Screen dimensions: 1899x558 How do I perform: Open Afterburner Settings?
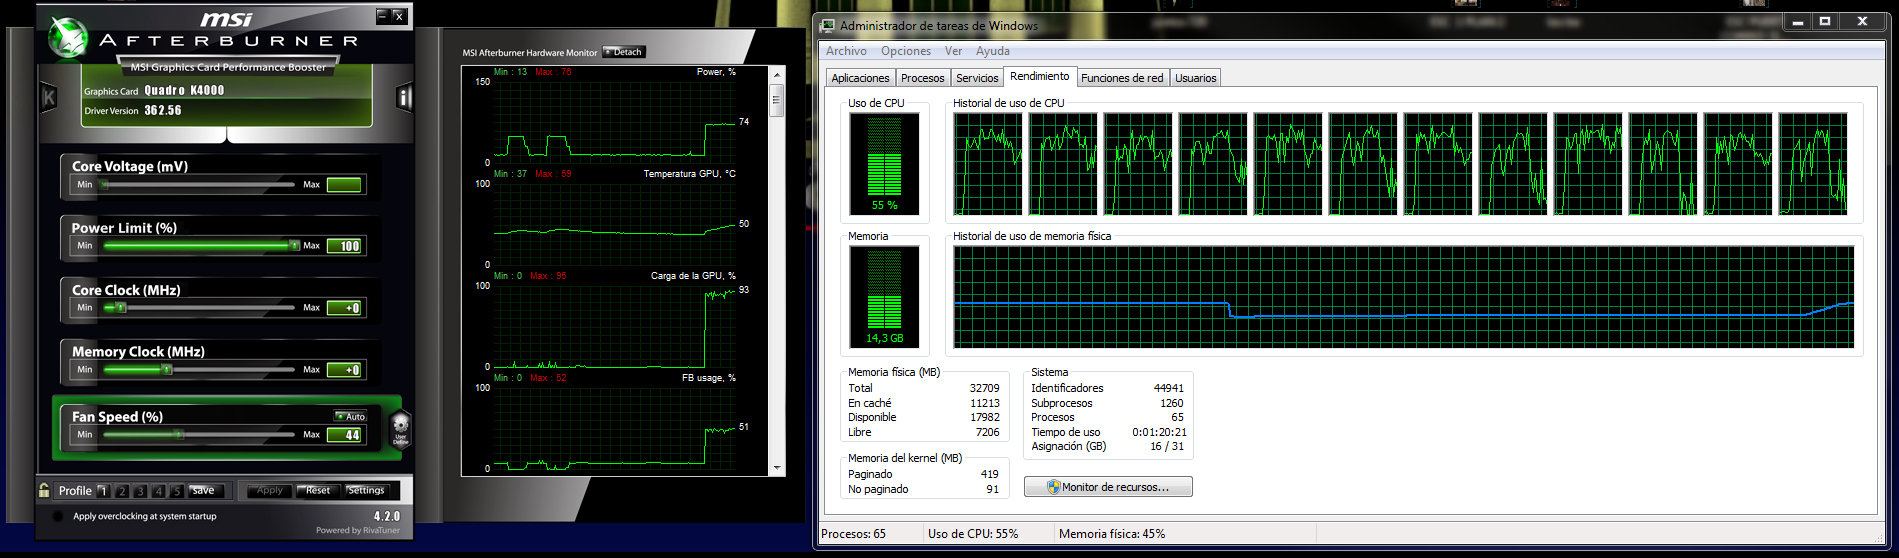pos(366,491)
